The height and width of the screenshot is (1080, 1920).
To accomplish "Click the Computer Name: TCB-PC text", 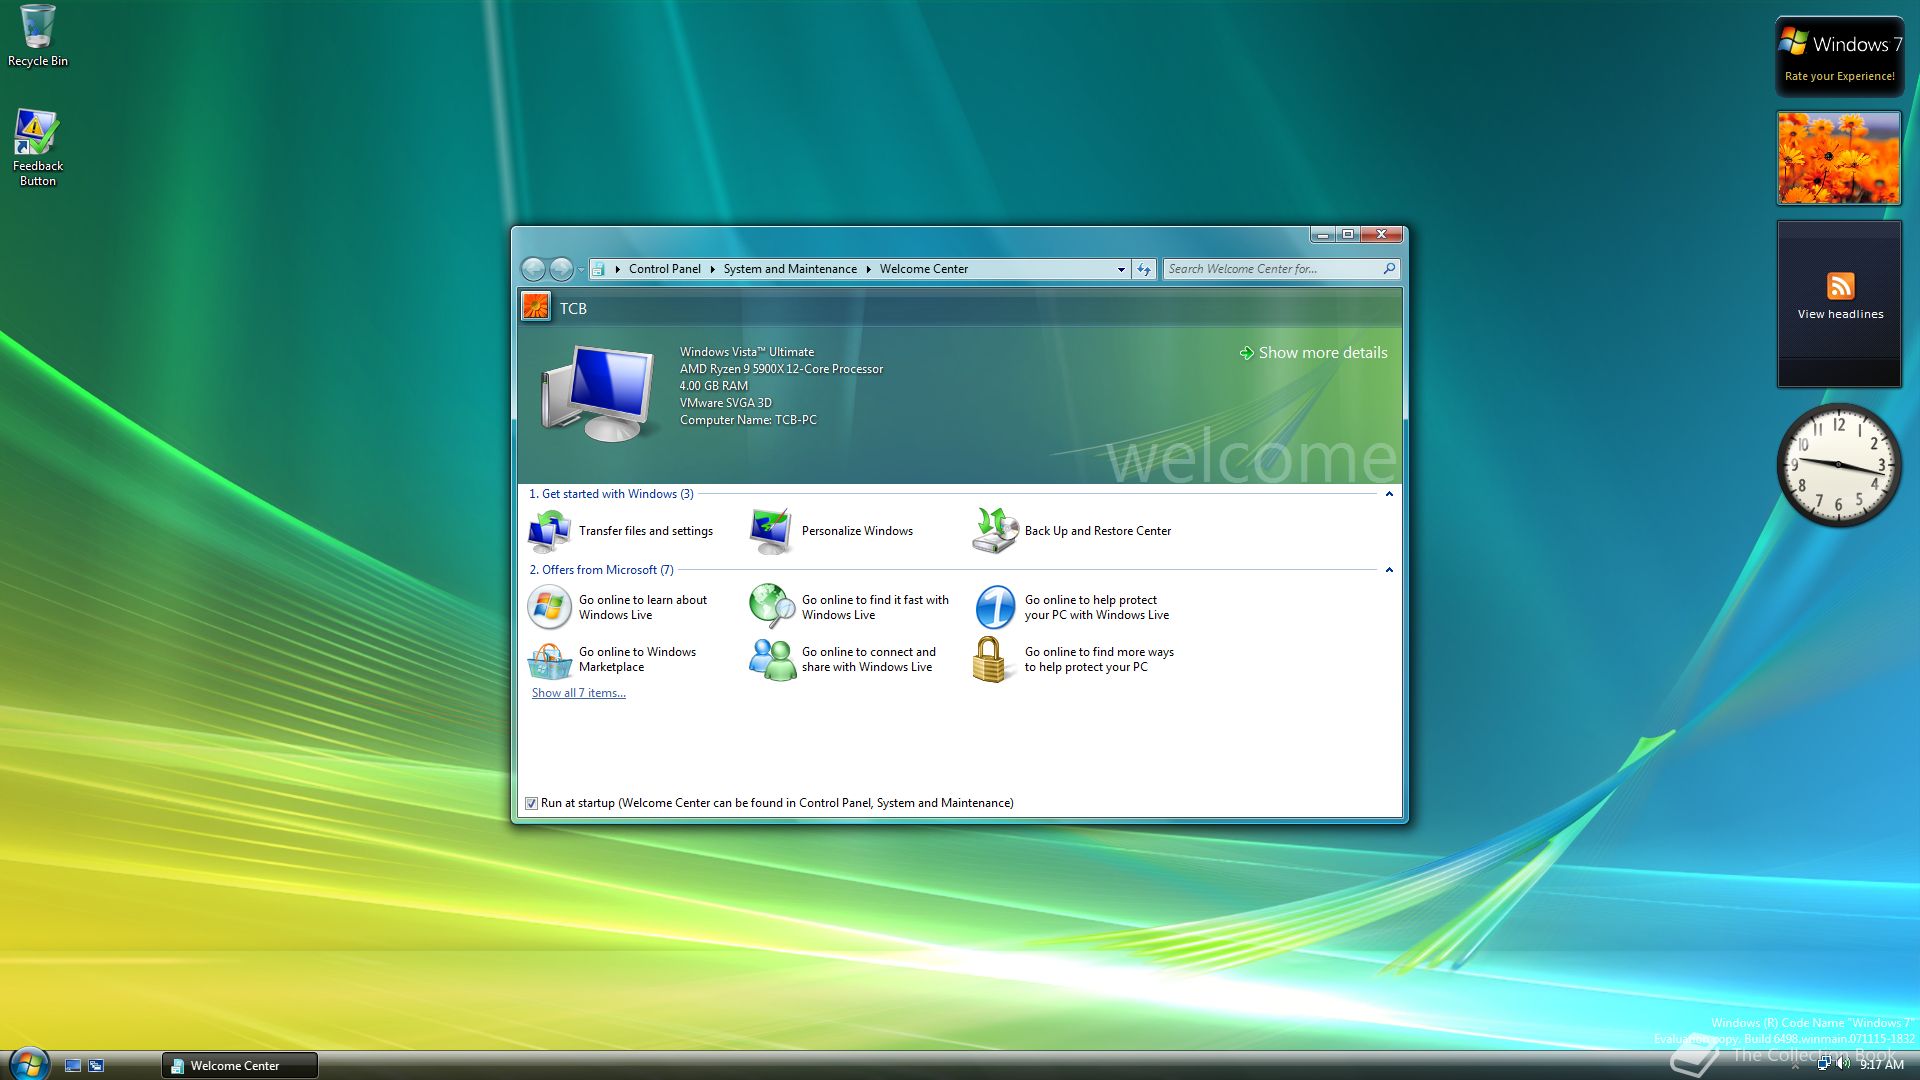I will (748, 420).
